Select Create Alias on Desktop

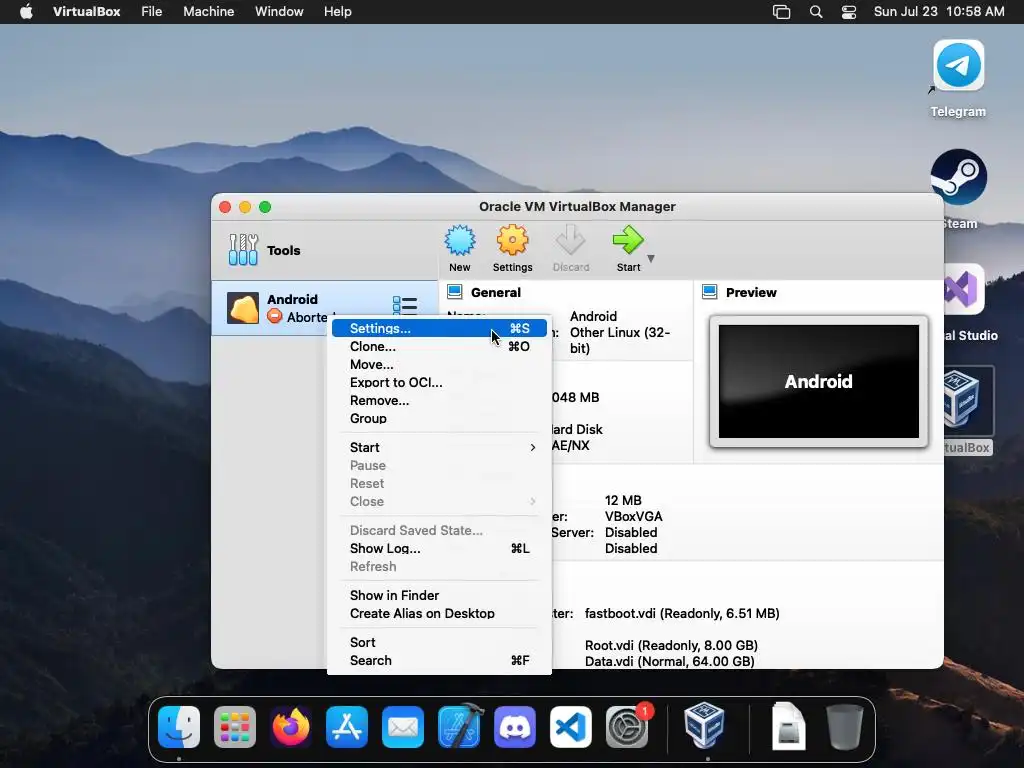pyautogui.click(x=440, y=614)
